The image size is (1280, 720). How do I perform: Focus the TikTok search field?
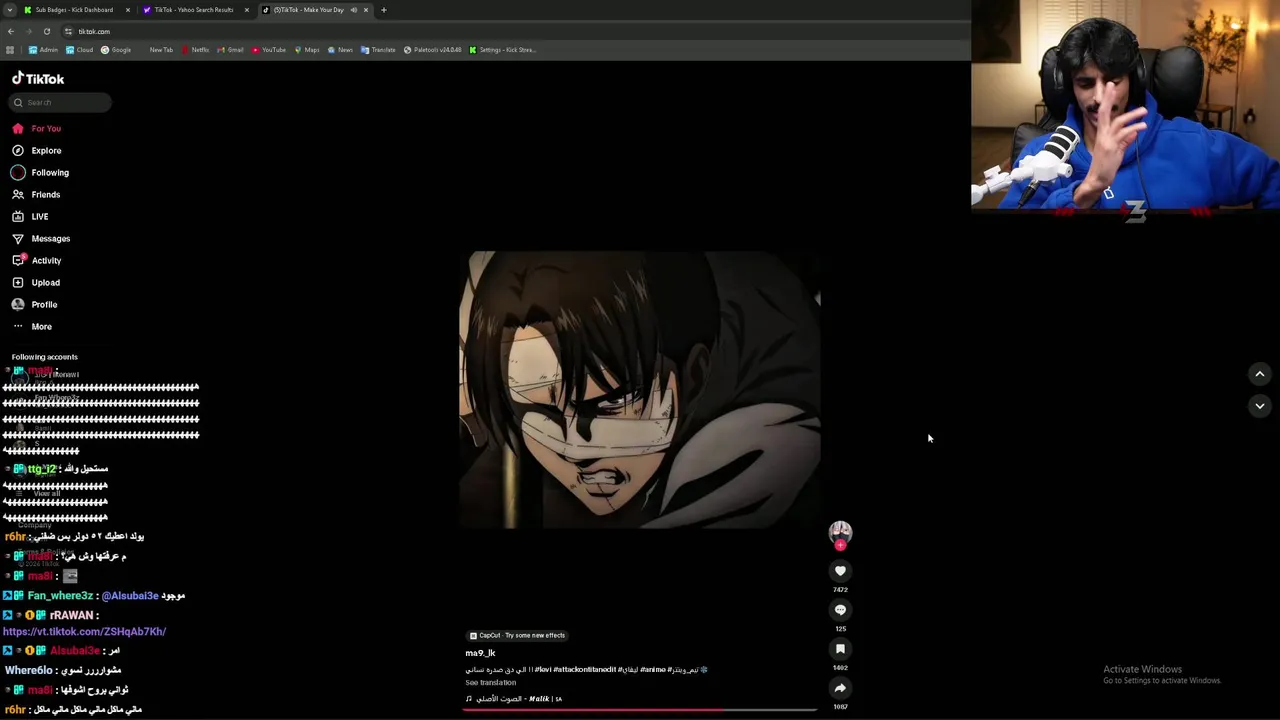tap(60, 102)
